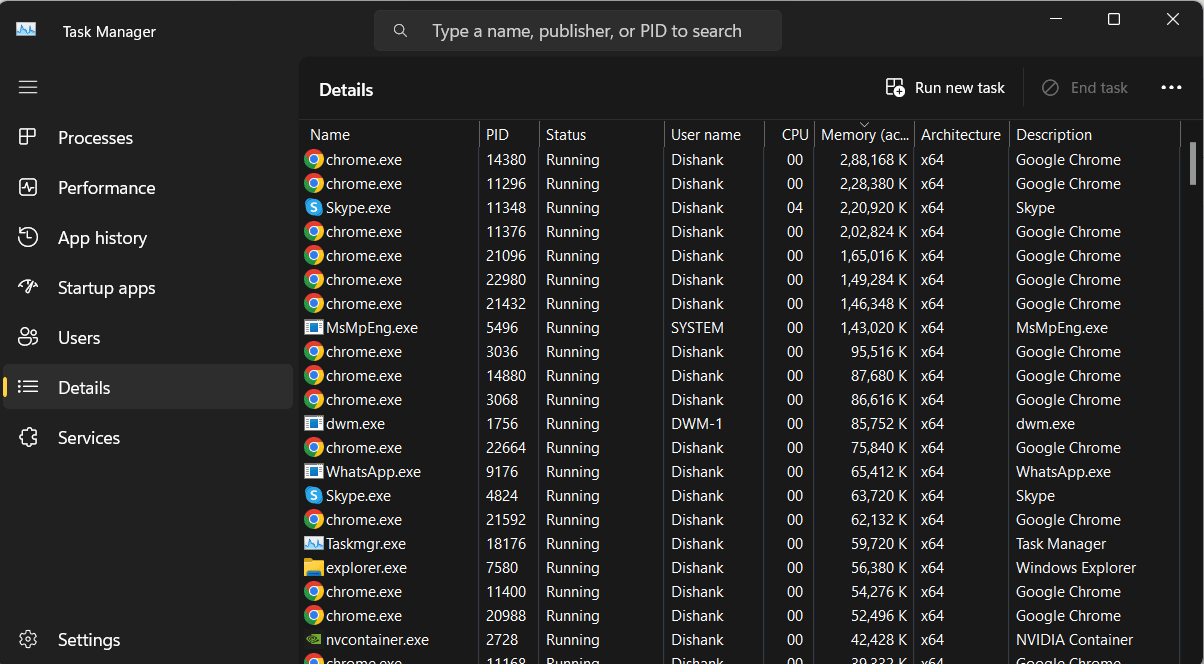The image size is (1204, 664).
Task: Click the Run new task button
Action: click(945, 88)
